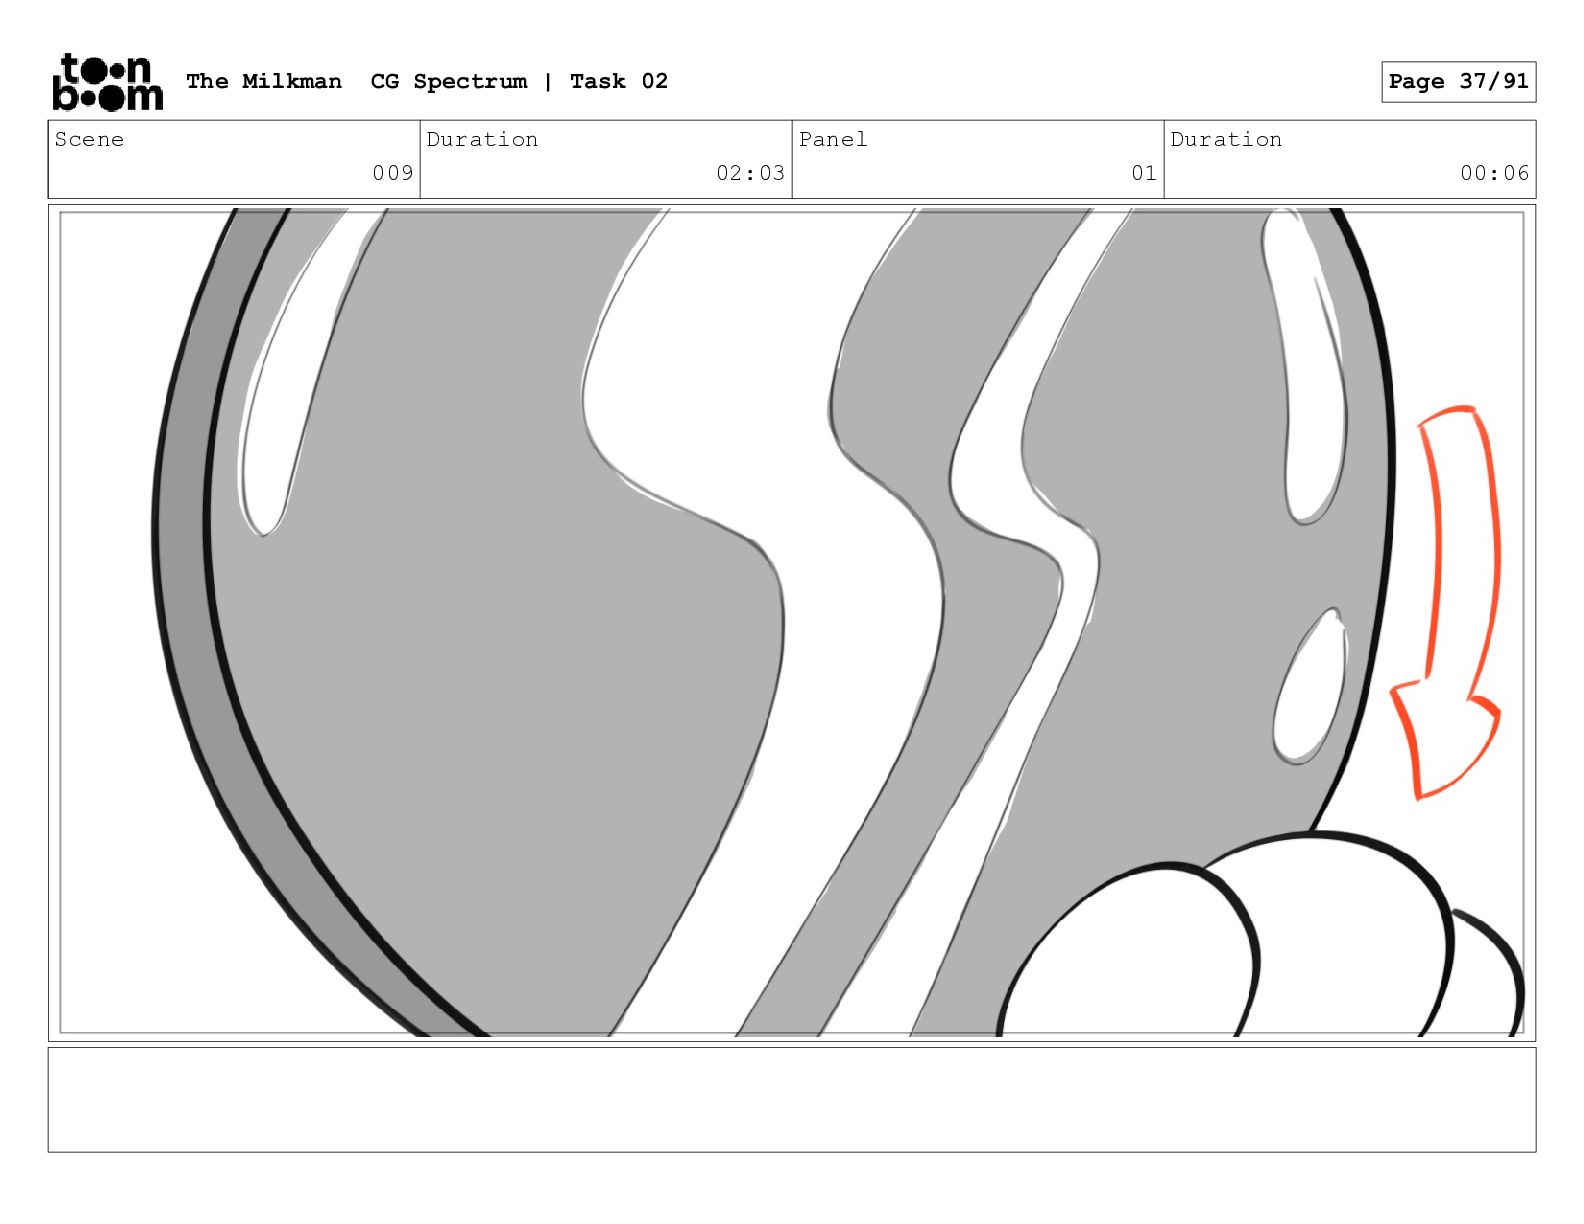Image resolution: width=1584 pixels, height=1224 pixels.
Task: Click the scene number "009"
Action: (x=393, y=173)
